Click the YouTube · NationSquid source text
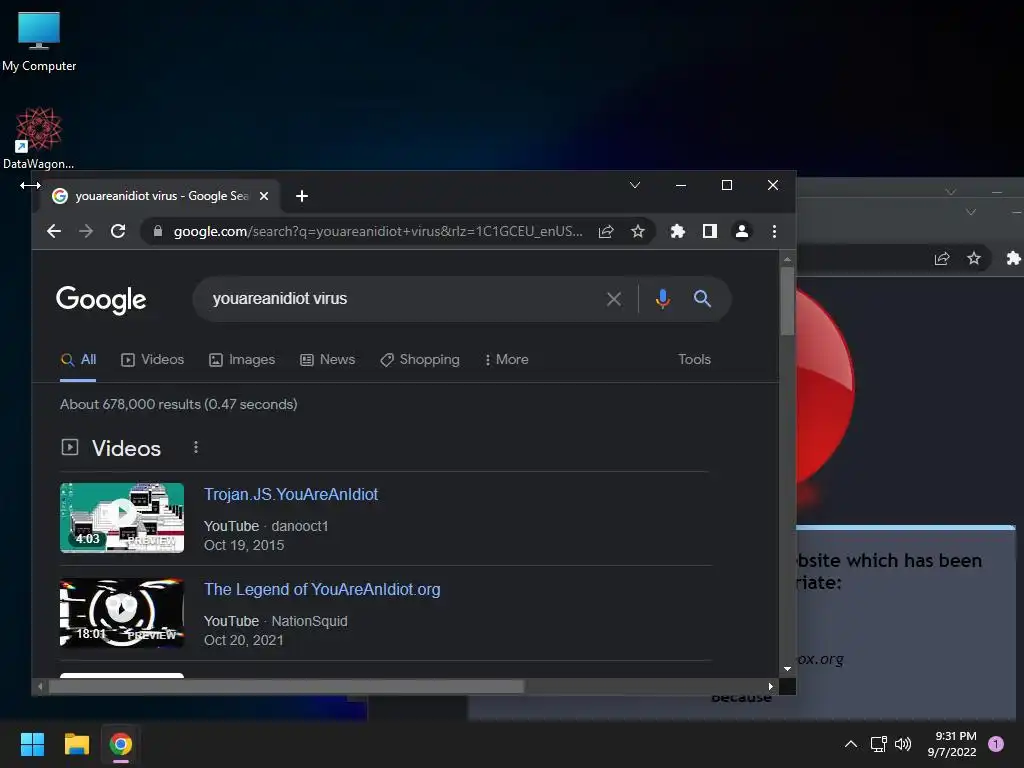 [x=276, y=621]
